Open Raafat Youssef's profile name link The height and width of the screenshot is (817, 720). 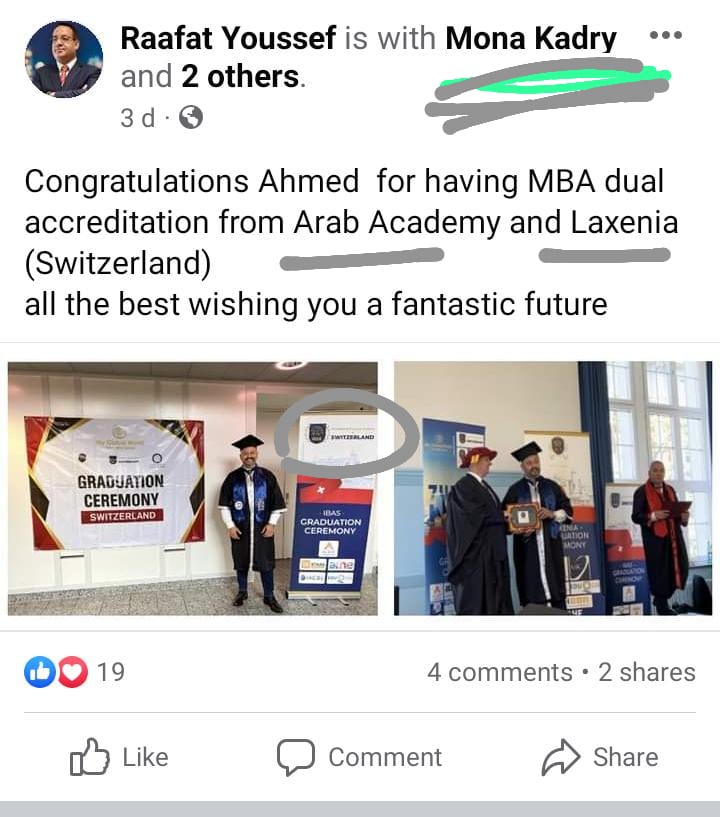[228, 39]
